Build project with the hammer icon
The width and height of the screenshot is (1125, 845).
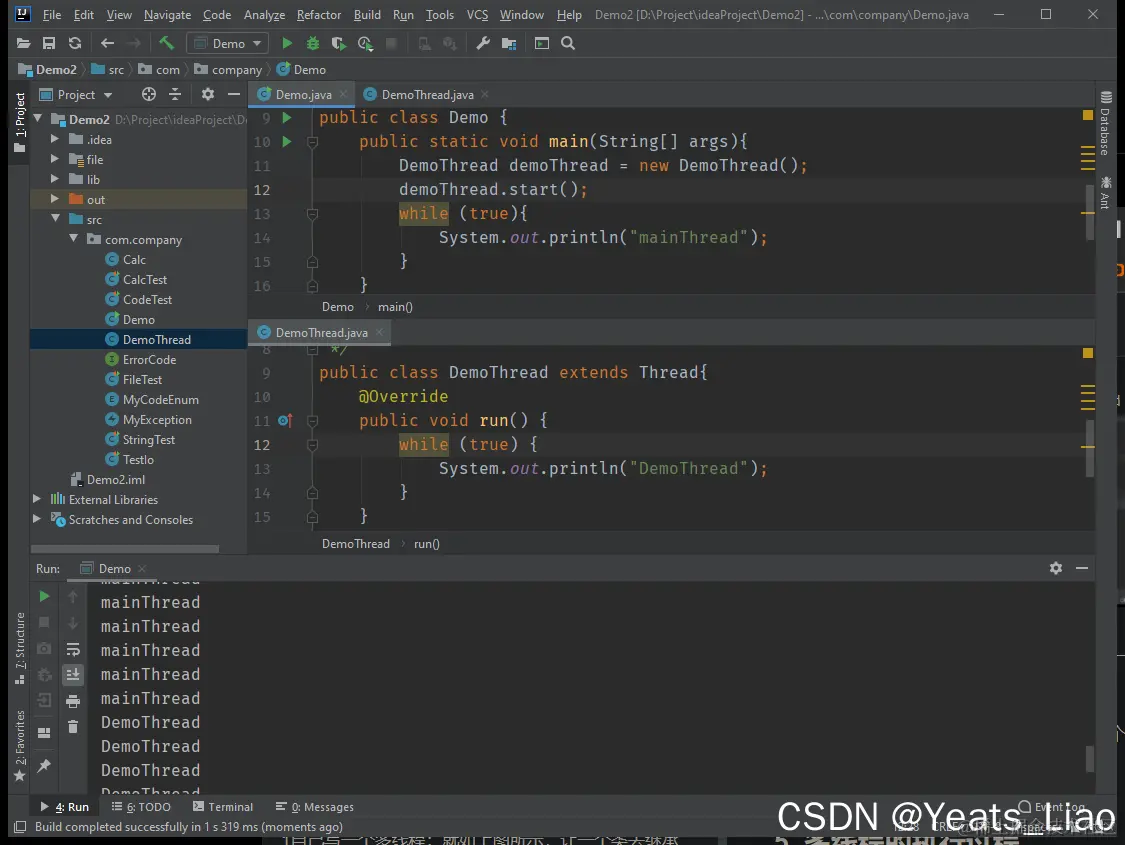pyautogui.click(x=166, y=43)
